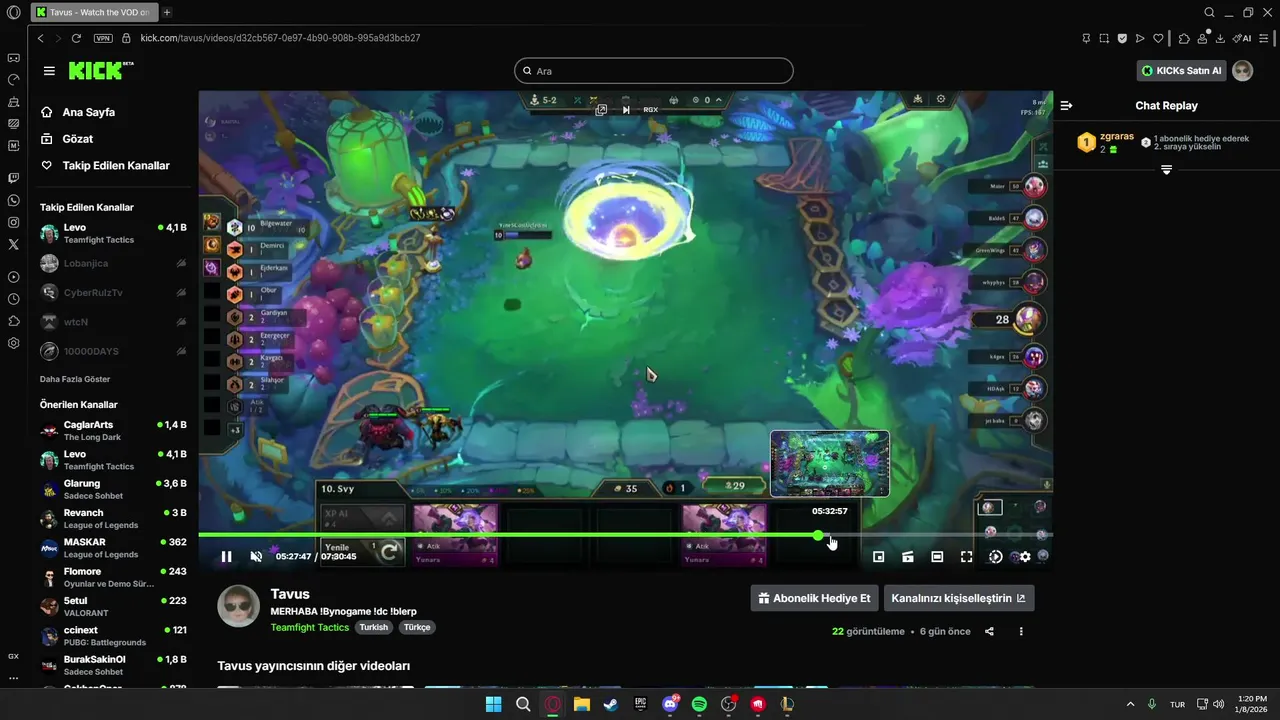Open playback speed control
Image resolution: width=1280 pixels, height=720 pixels.
coord(995,557)
